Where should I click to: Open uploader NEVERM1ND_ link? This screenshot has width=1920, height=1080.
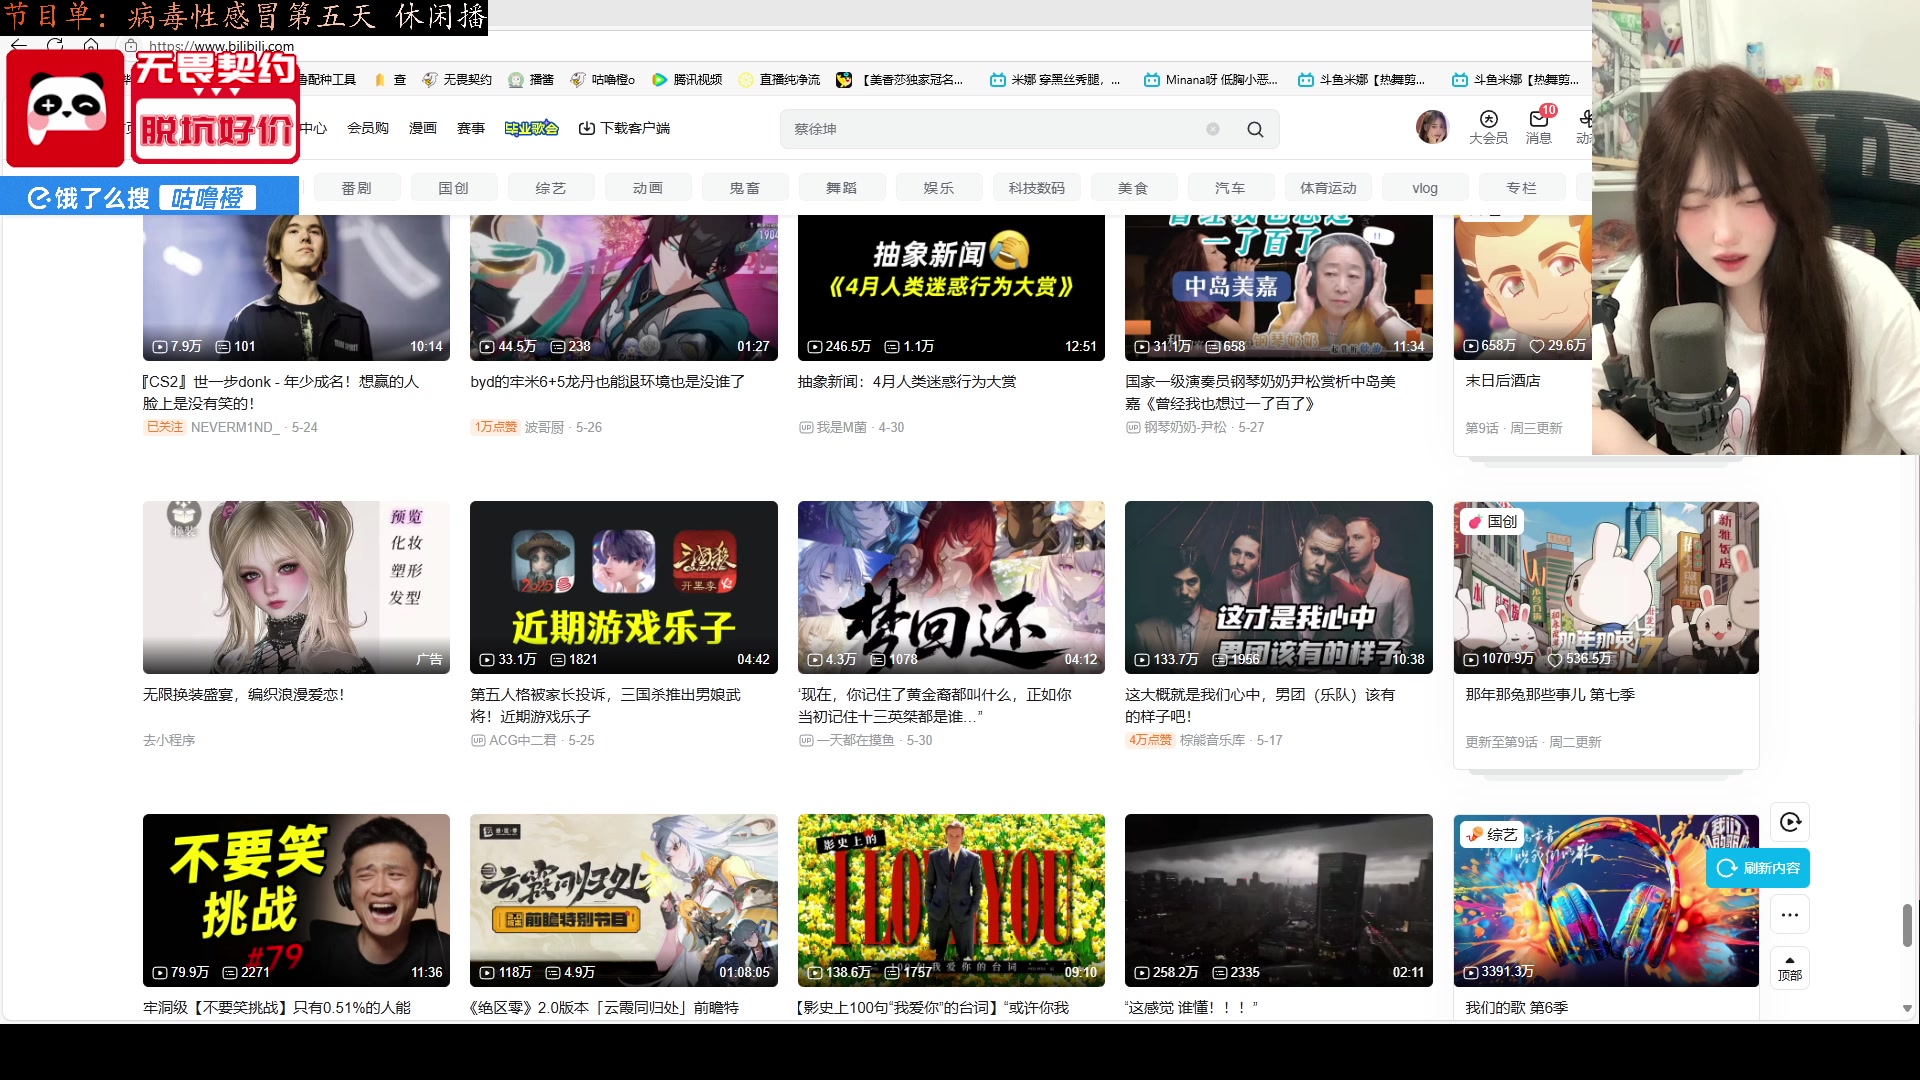tap(235, 427)
